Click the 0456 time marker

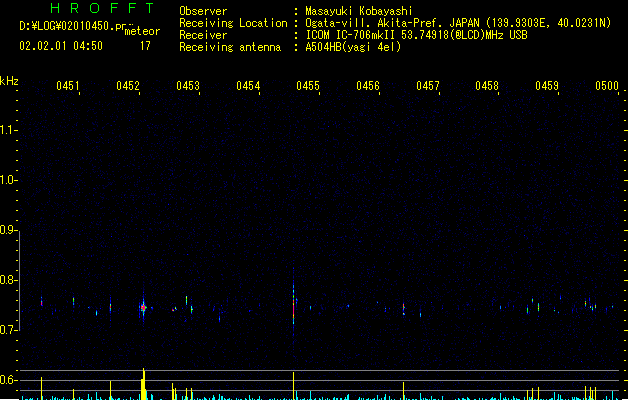click(368, 86)
